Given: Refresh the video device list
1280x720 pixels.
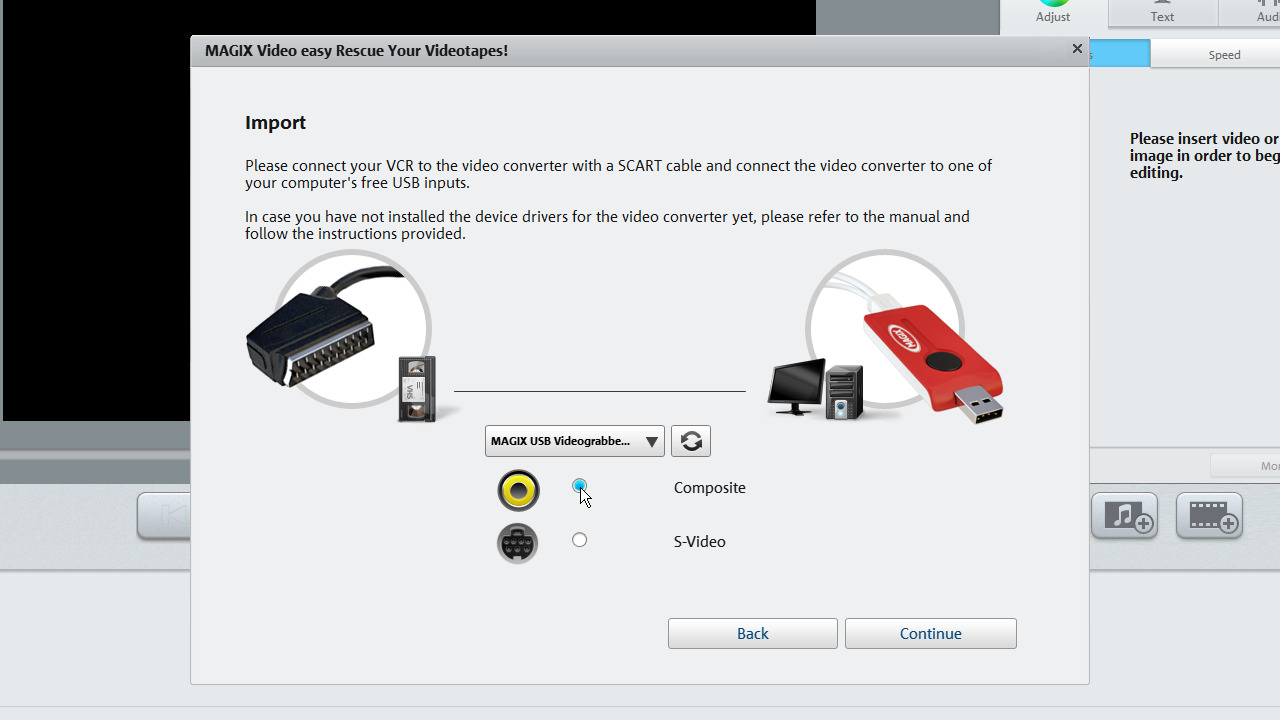Looking at the screenshot, I should (x=691, y=441).
